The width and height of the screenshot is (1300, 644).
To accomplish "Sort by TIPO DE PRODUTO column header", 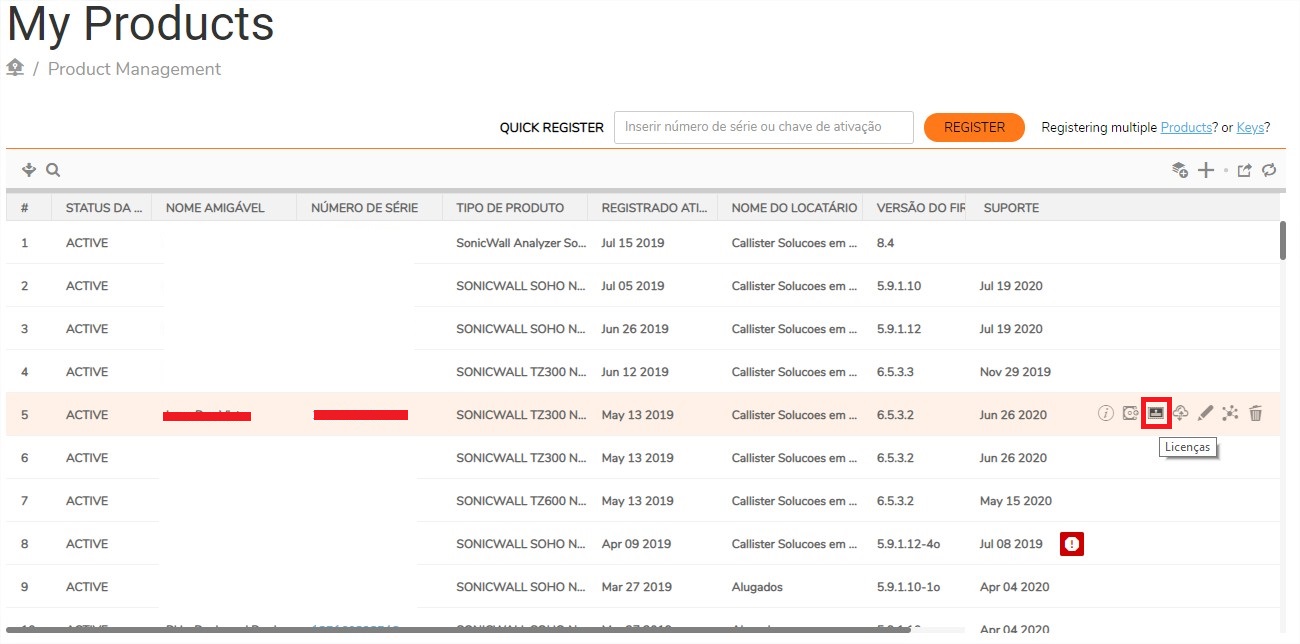I will [514, 208].
